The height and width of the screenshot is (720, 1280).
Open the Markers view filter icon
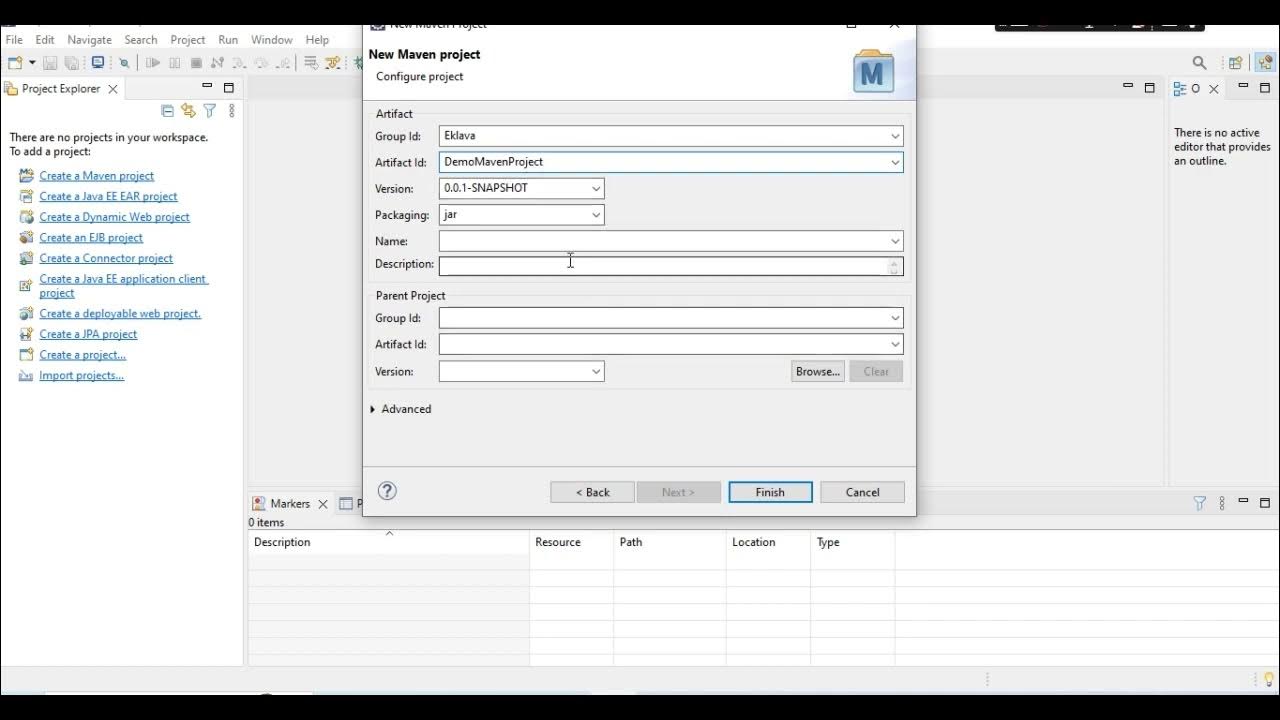(1200, 504)
